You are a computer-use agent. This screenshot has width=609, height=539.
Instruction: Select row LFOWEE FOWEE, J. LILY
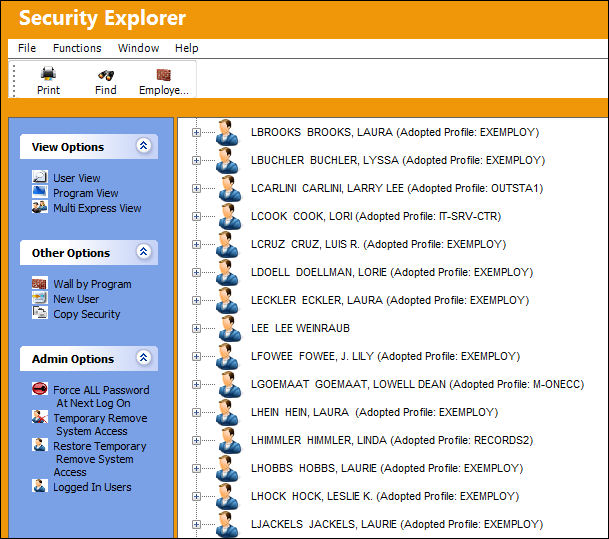pyautogui.click(x=385, y=356)
